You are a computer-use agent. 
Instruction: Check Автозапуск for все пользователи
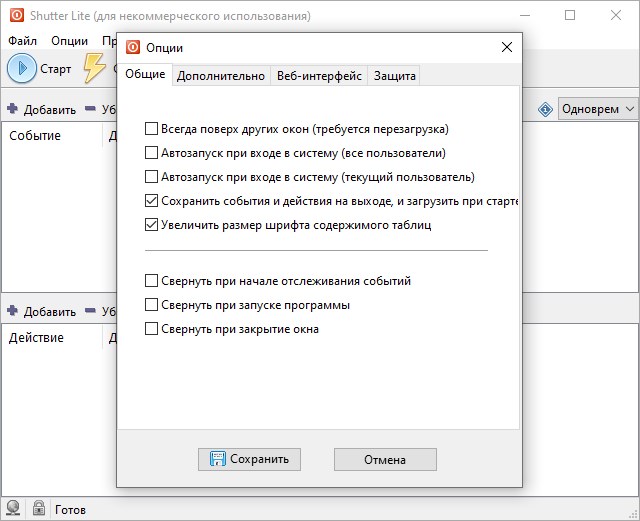point(151,153)
